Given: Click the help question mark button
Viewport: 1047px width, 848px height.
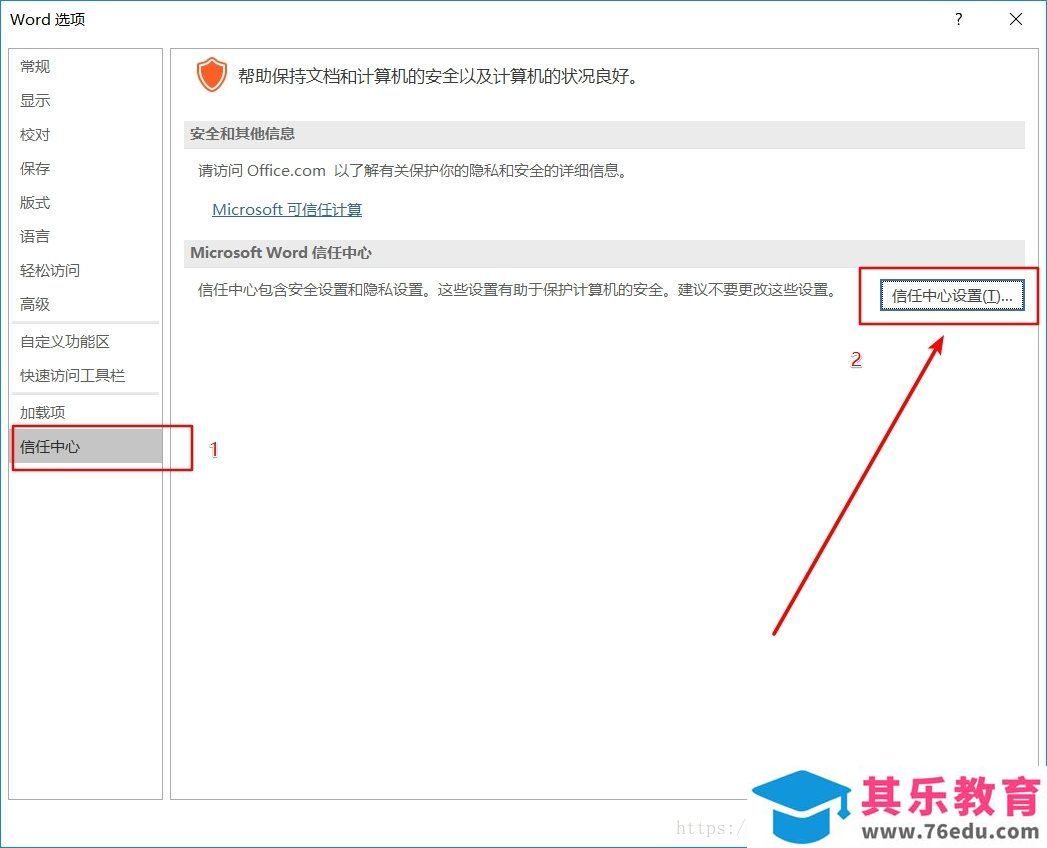Looking at the screenshot, I should [959, 19].
